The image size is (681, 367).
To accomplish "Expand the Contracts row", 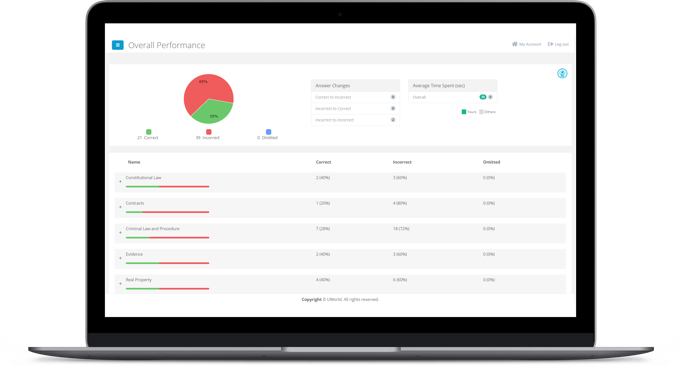I will click(x=120, y=207).
